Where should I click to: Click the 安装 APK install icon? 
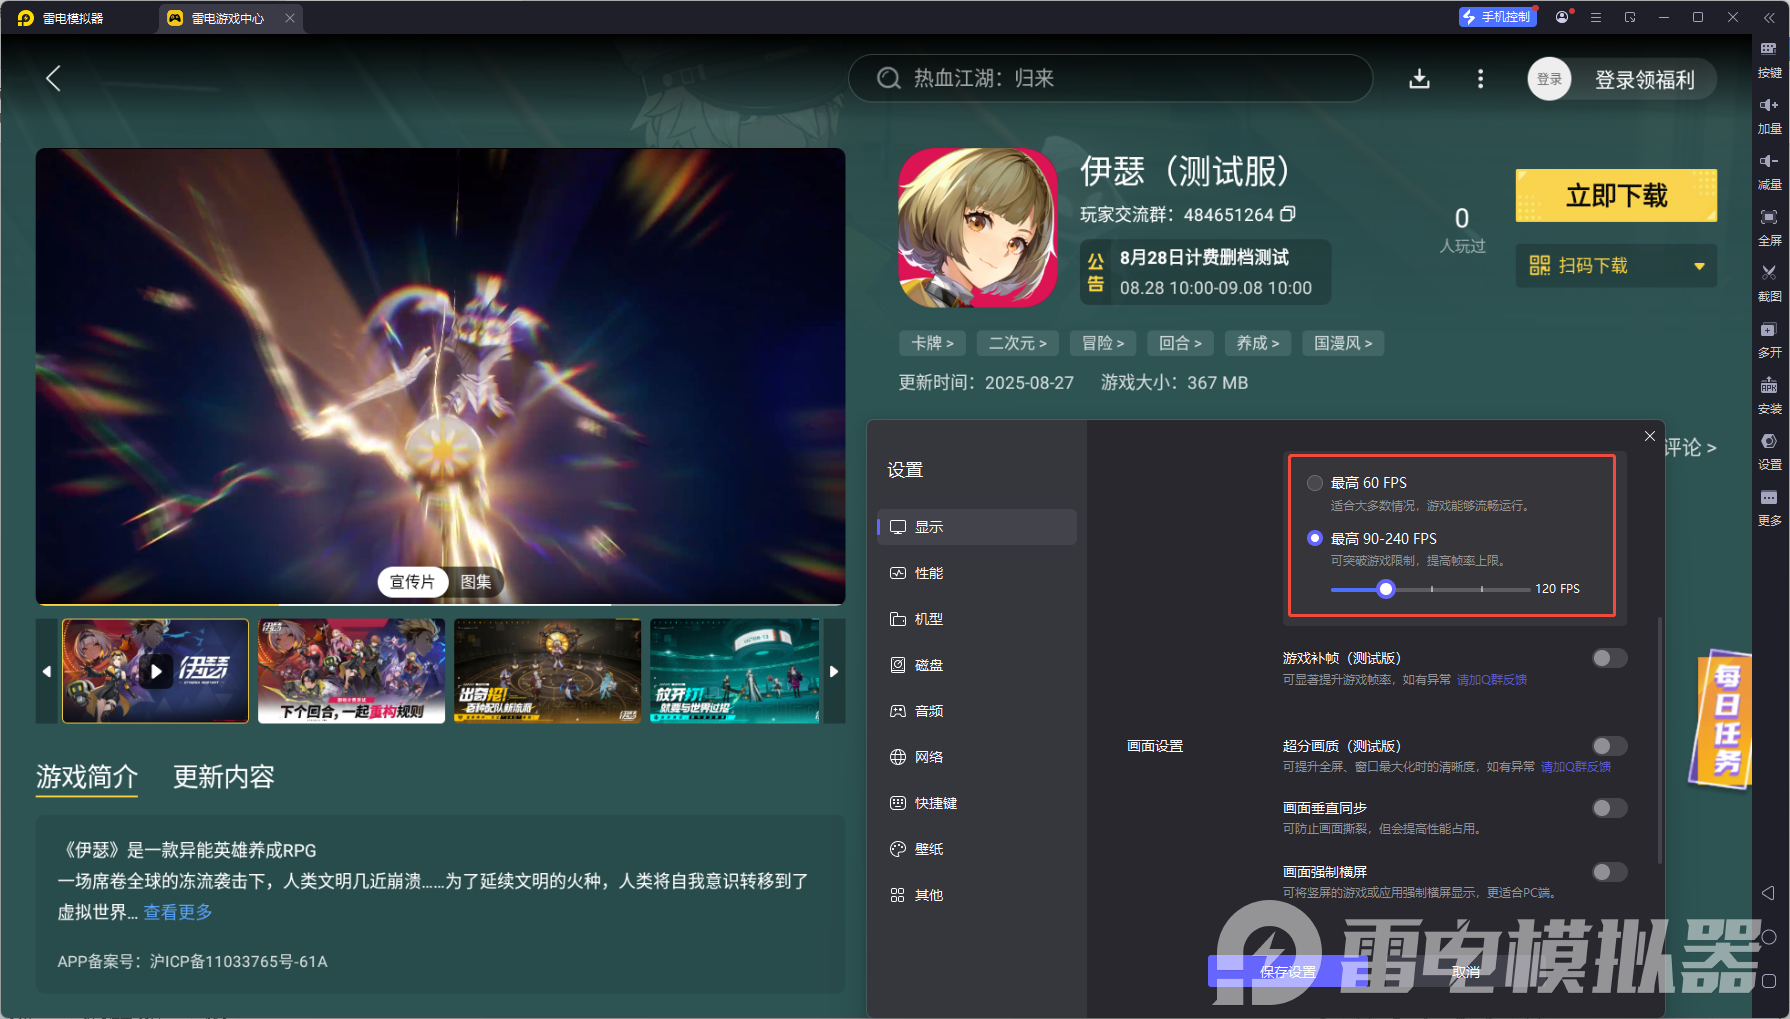(1769, 395)
